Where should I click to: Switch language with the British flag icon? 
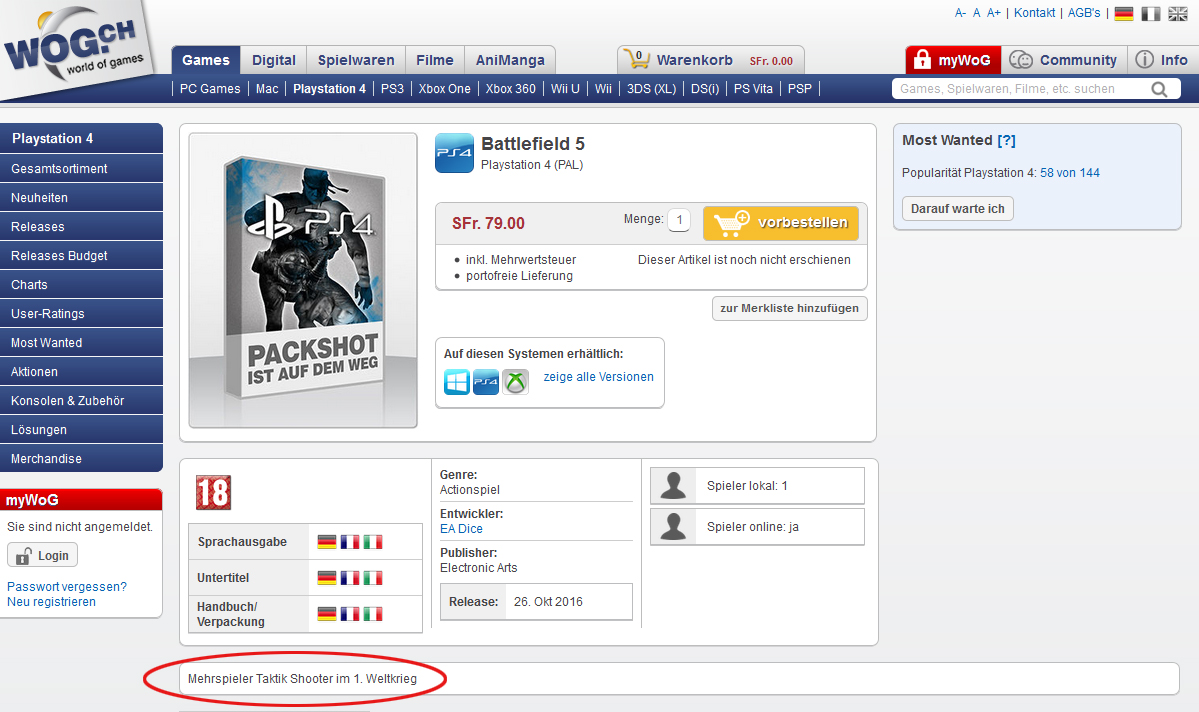point(1177,13)
